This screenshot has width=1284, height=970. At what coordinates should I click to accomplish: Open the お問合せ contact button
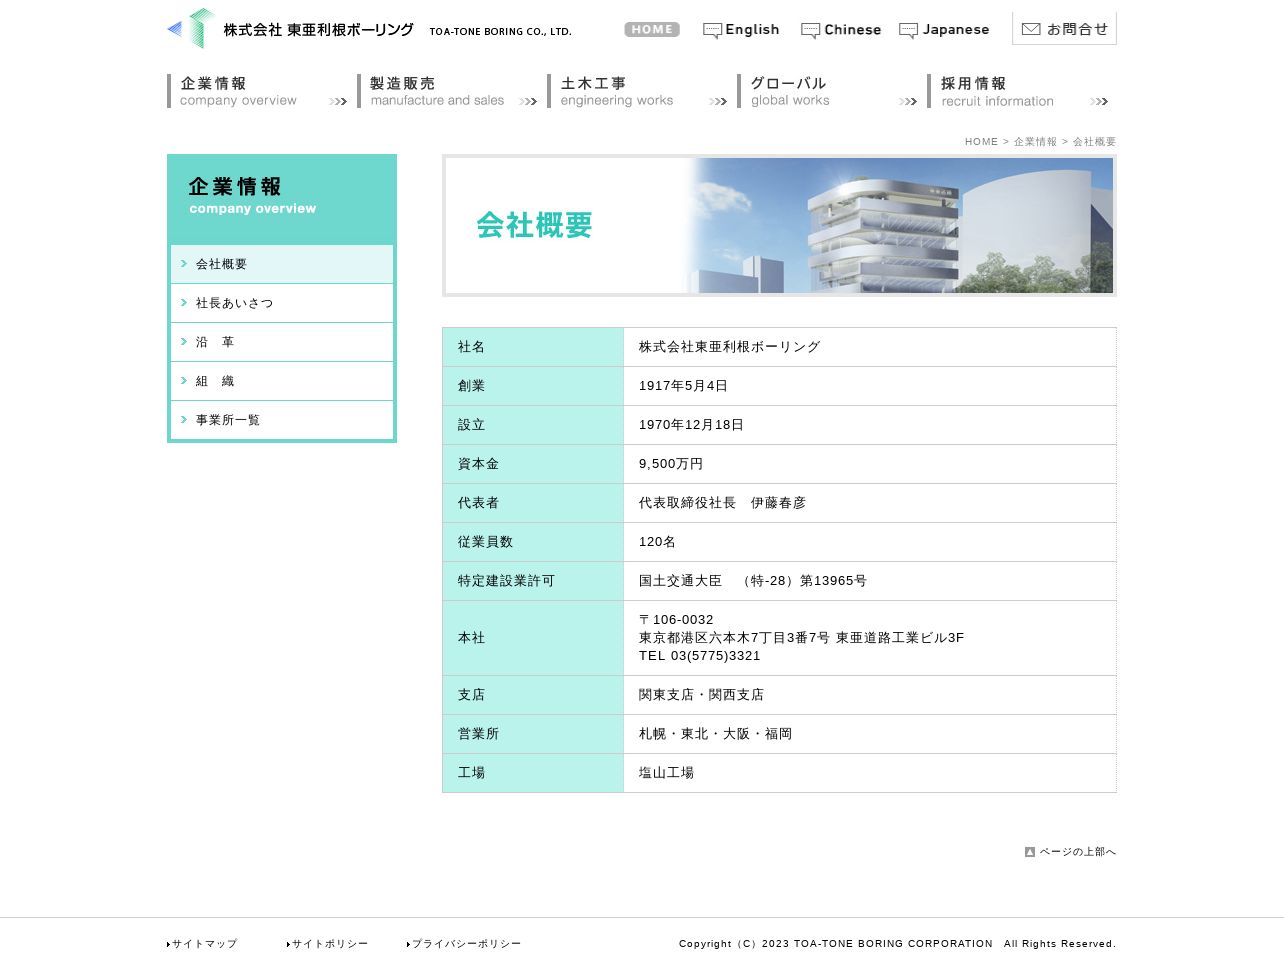[1064, 29]
